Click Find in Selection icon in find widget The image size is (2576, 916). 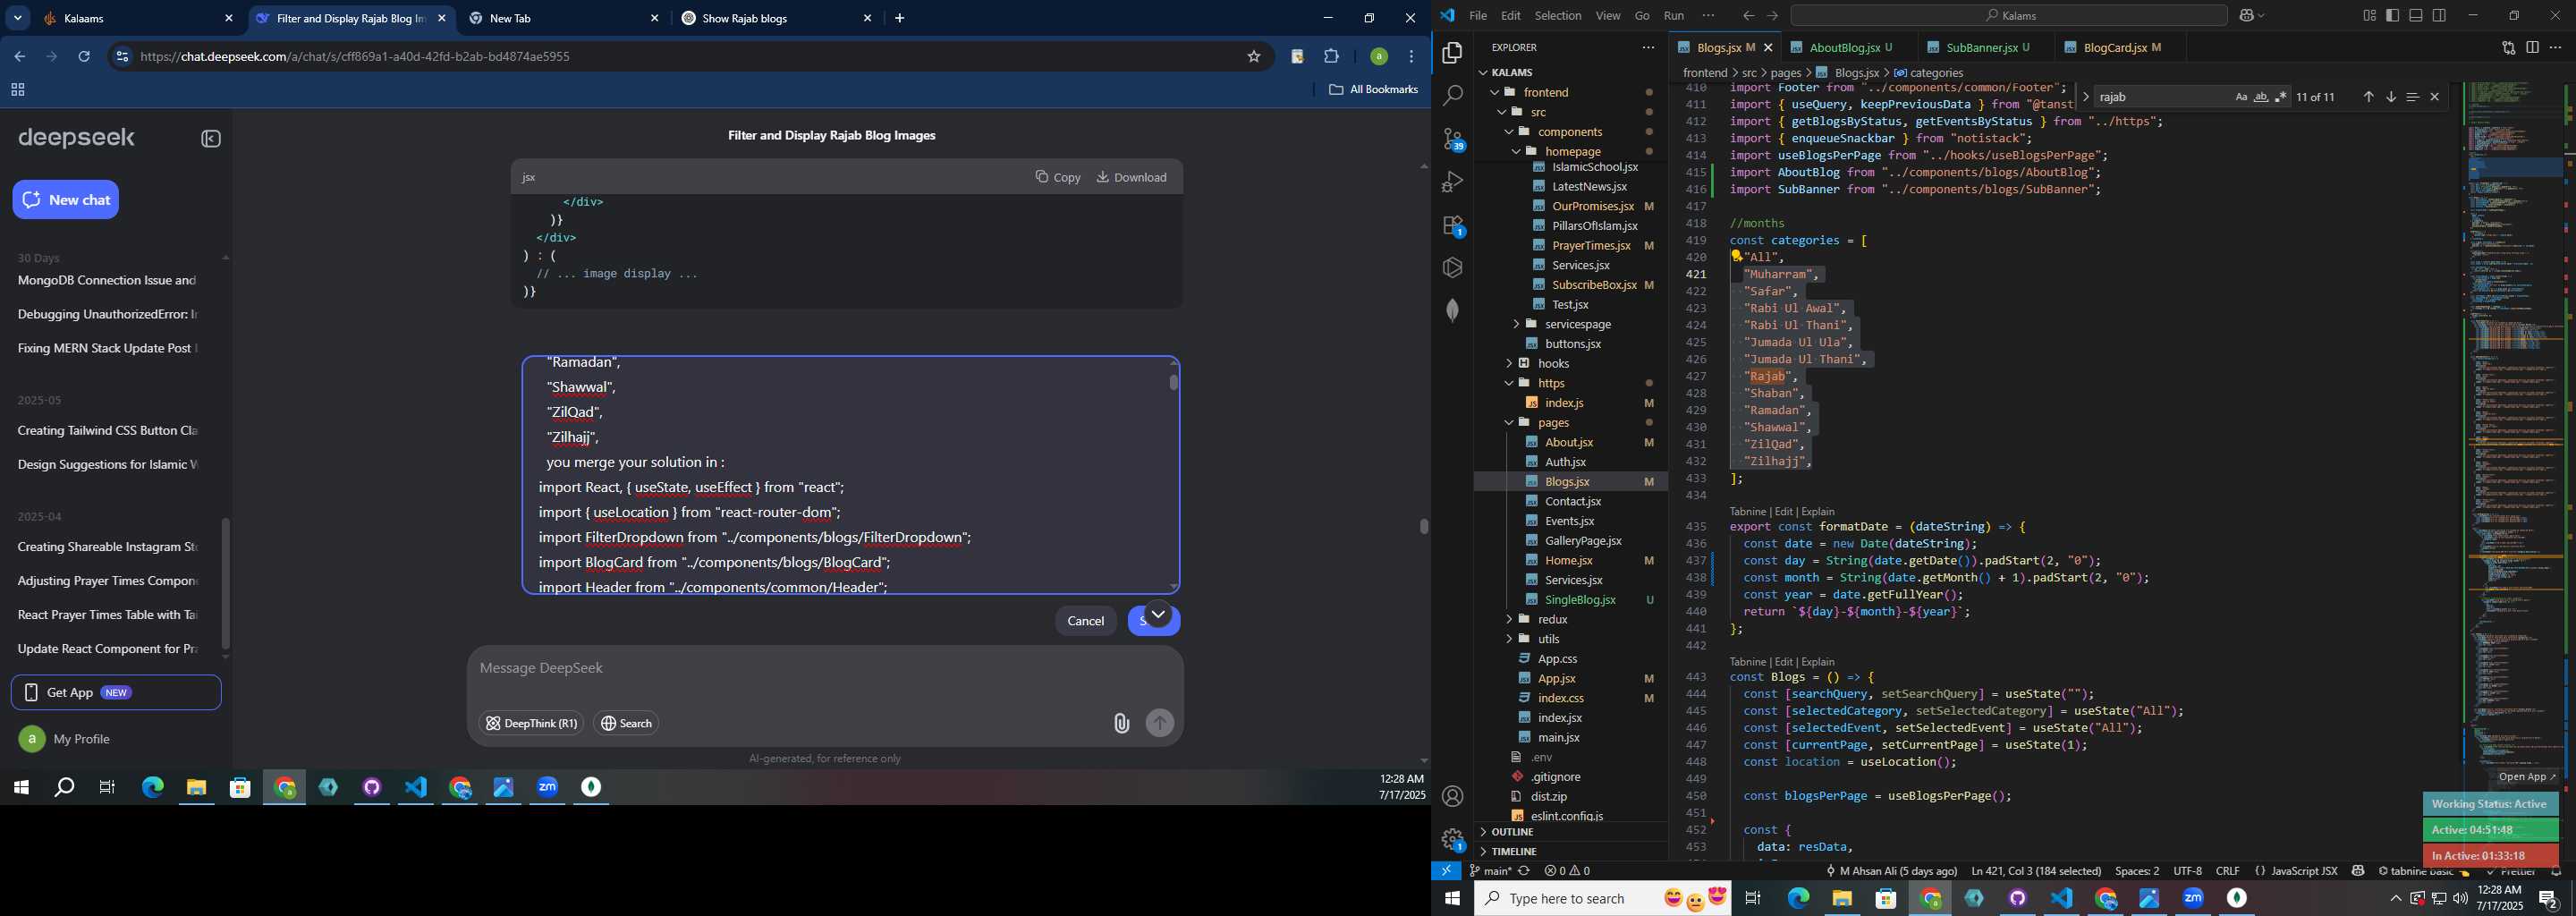[x=2412, y=97]
